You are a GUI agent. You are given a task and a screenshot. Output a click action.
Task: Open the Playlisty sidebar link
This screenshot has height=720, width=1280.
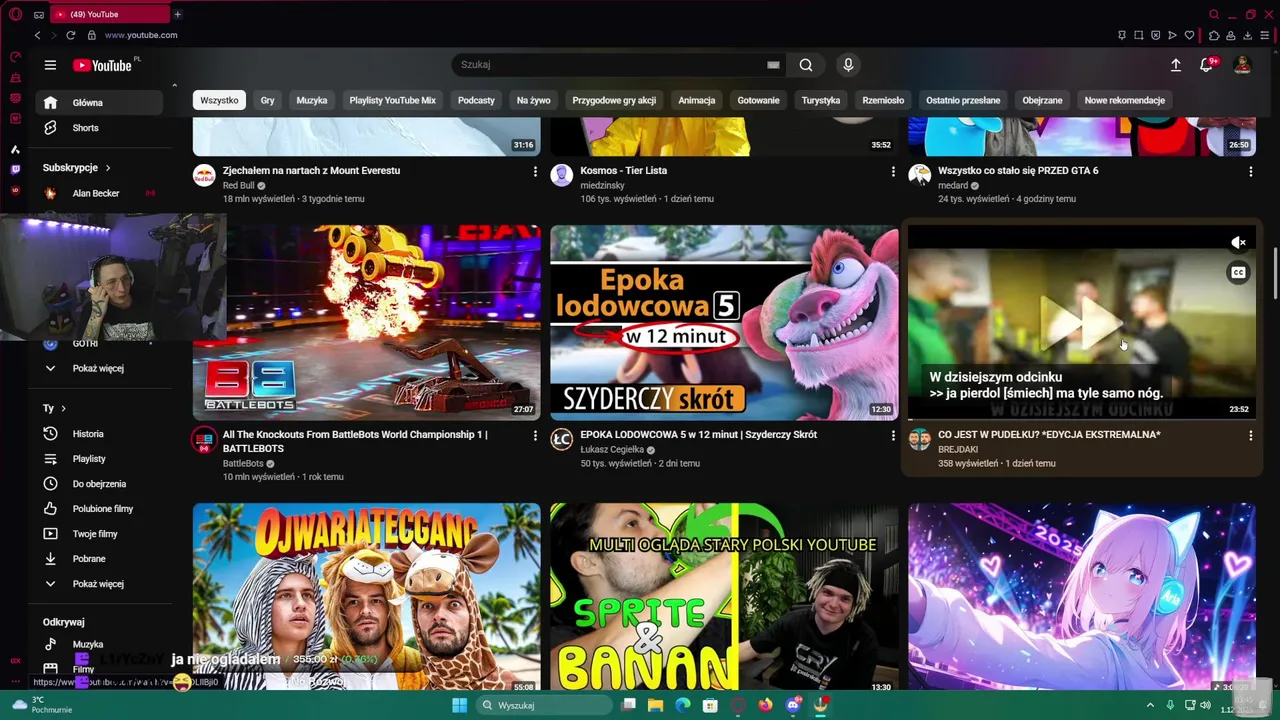click(x=97, y=459)
